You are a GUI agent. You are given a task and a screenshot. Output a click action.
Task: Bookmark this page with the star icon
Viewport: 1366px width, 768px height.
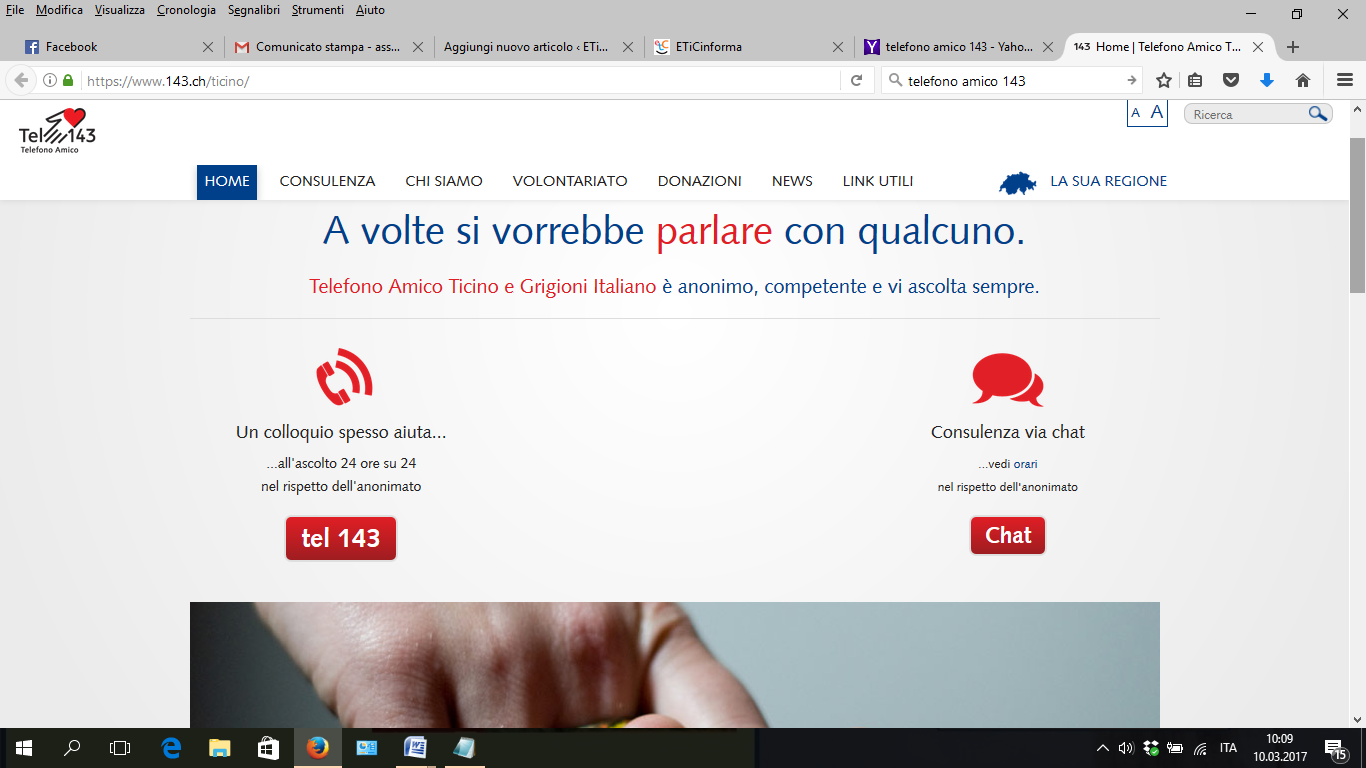pyautogui.click(x=1164, y=81)
